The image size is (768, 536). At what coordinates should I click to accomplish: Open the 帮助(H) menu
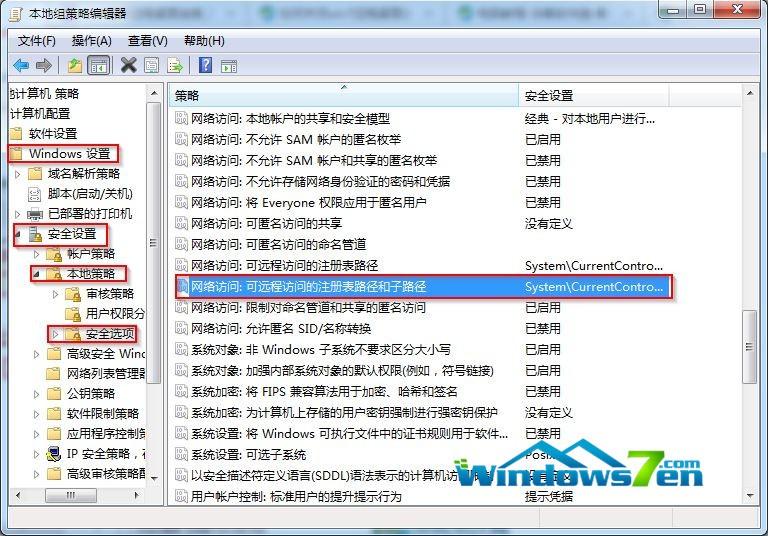point(204,41)
